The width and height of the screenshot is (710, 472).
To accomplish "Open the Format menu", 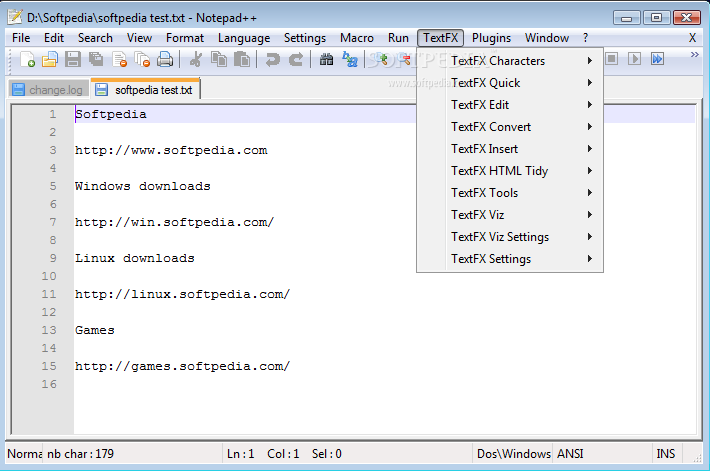I will click(185, 38).
